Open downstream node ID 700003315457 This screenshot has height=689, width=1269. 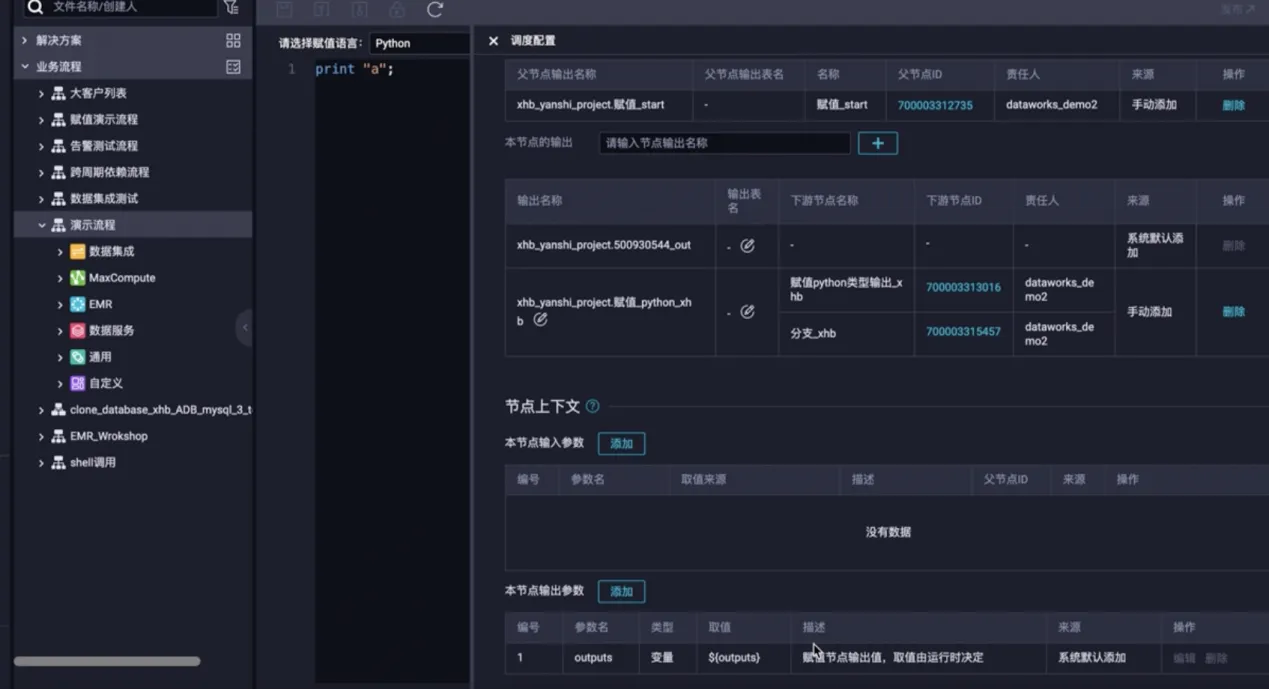point(963,331)
